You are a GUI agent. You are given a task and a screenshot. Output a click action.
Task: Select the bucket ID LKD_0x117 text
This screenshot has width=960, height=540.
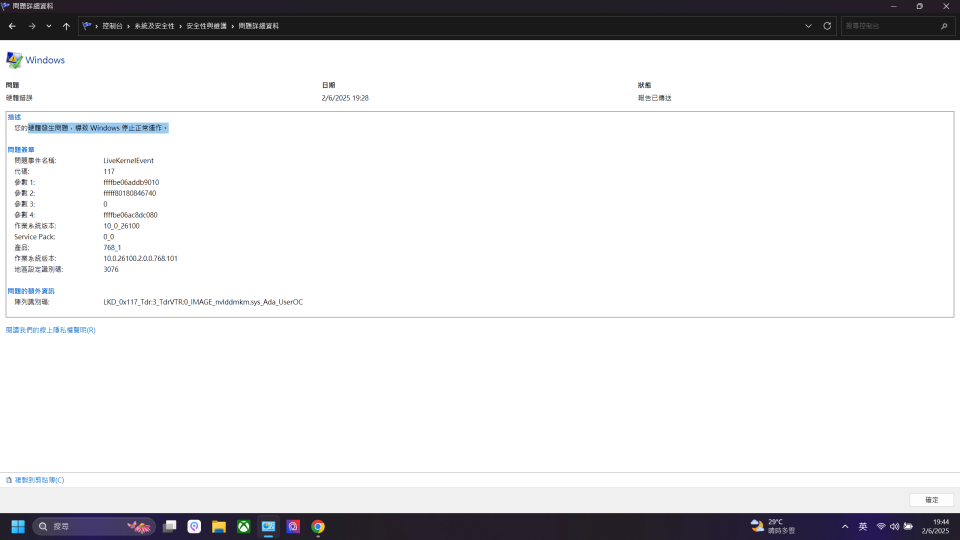(x=203, y=302)
